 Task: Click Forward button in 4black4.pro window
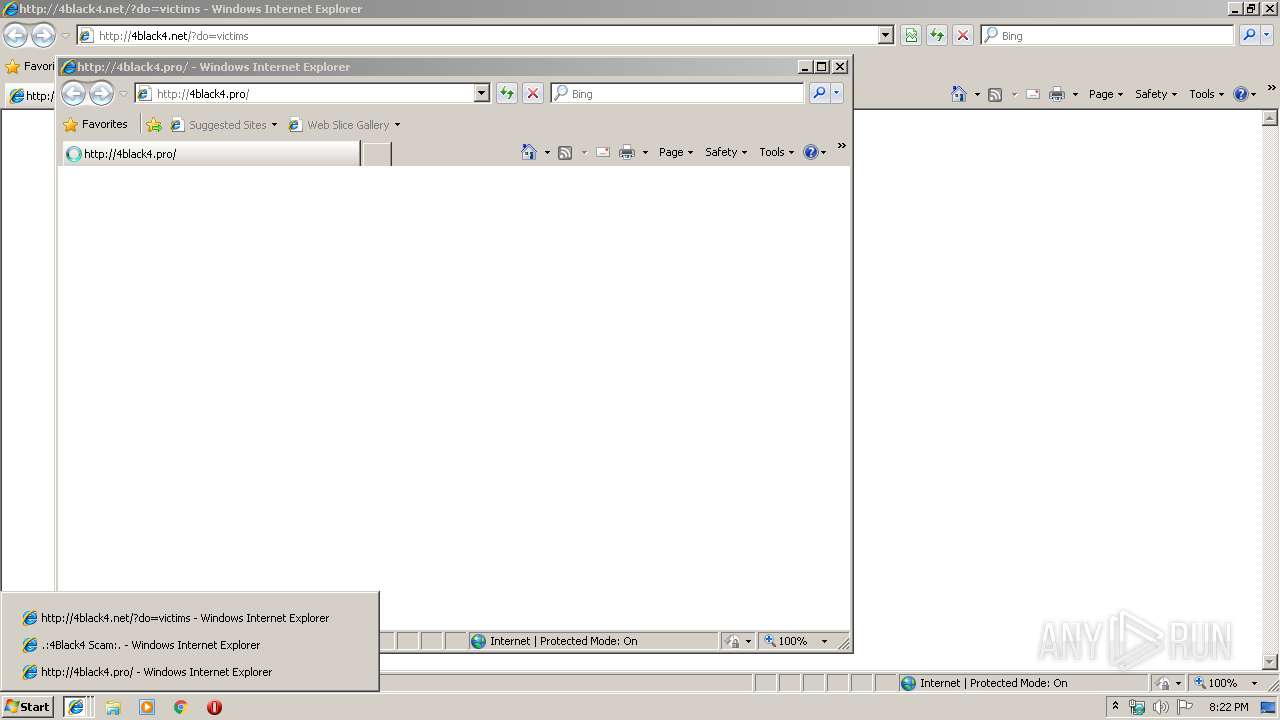click(x=101, y=93)
